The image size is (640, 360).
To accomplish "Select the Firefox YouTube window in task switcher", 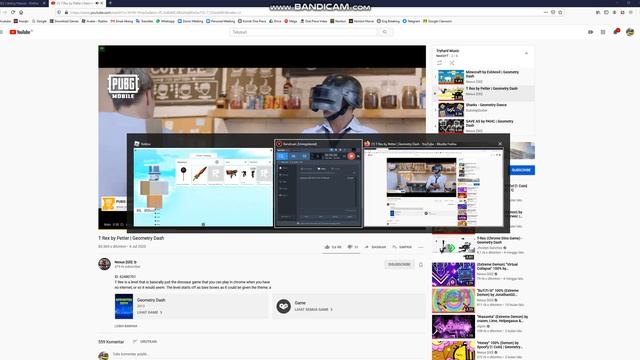I will point(433,184).
